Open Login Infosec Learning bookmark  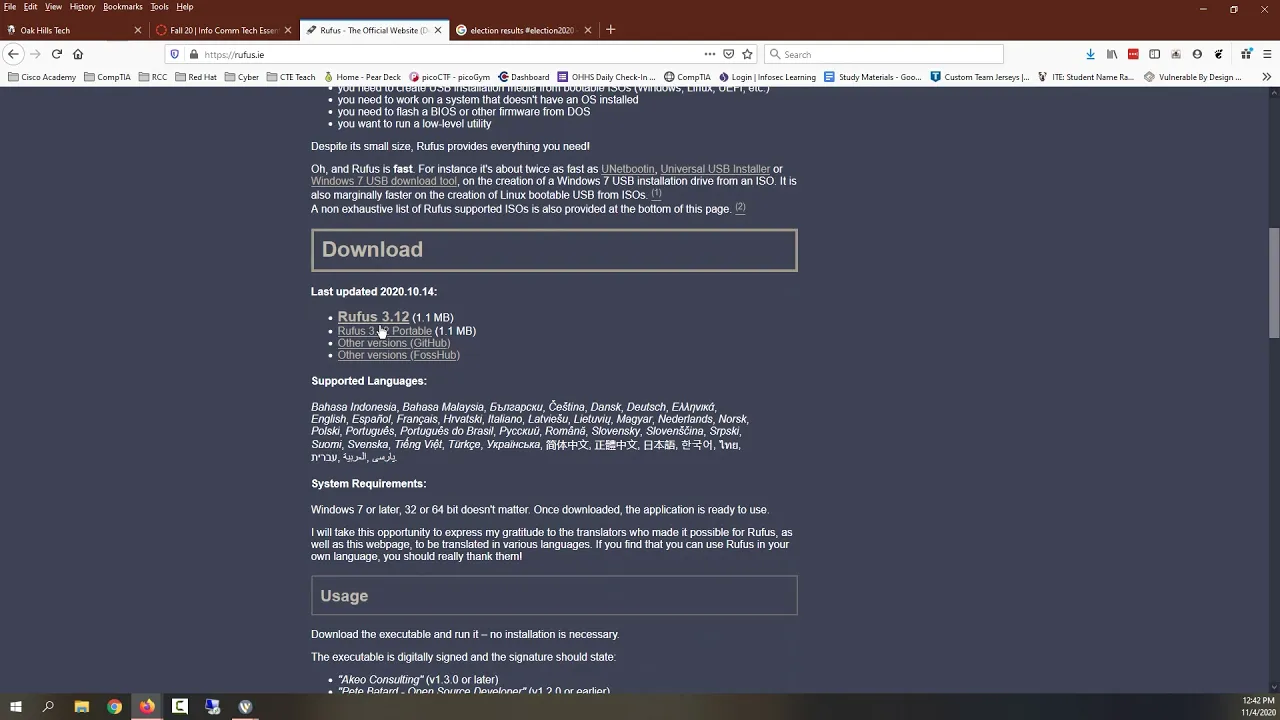[767, 77]
